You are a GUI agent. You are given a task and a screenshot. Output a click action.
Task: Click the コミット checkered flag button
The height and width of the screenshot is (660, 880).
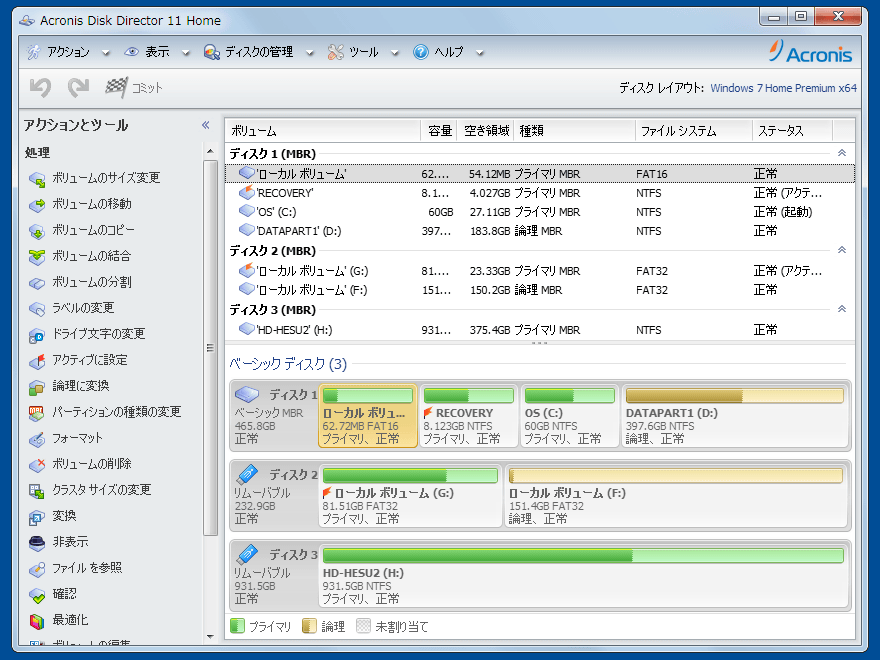tap(134, 88)
